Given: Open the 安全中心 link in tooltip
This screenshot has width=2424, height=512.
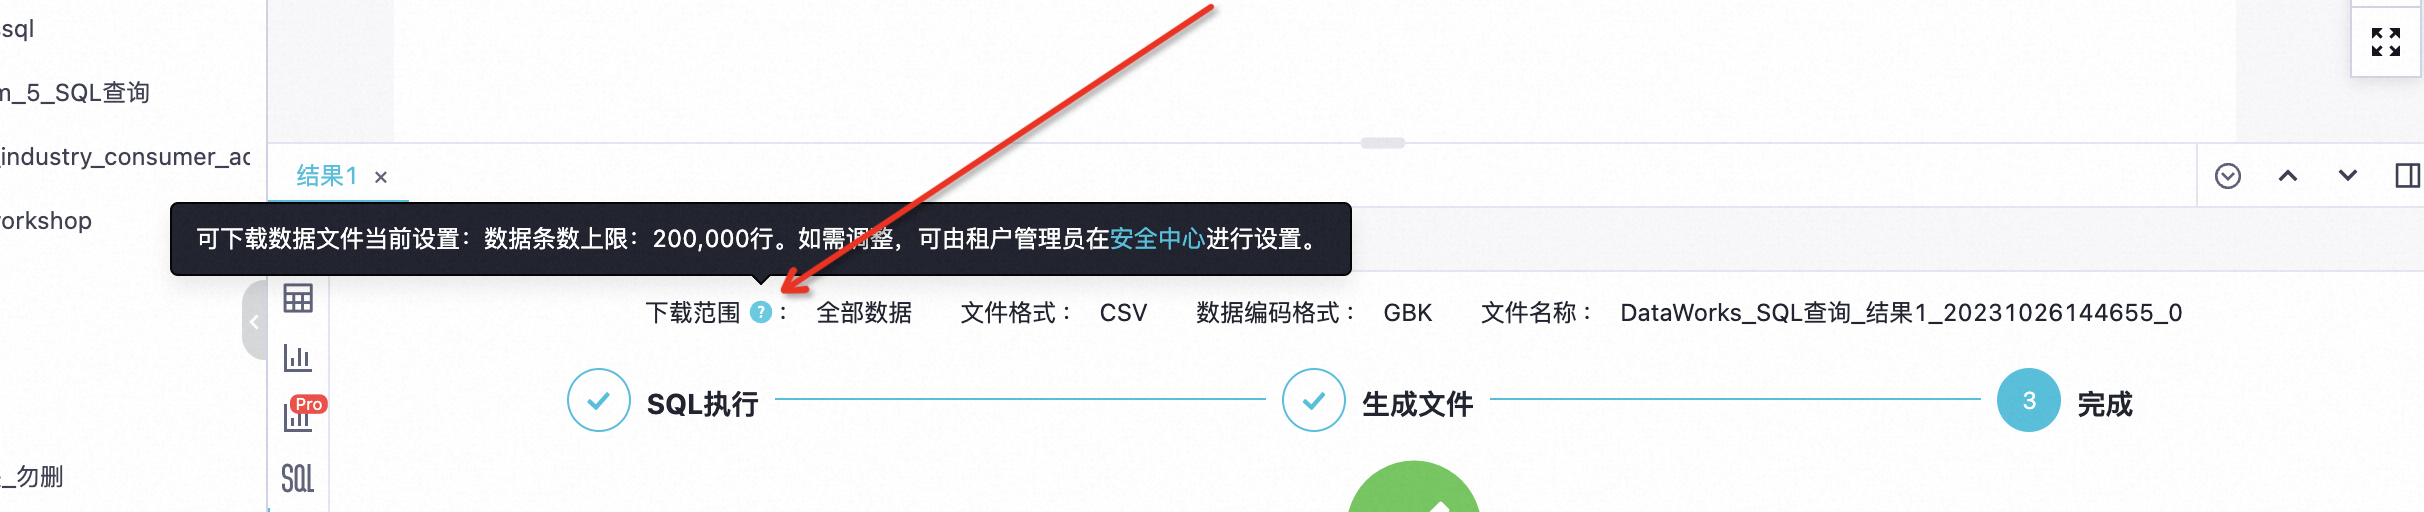Looking at the screenshot, I should click(x=1157, y=239).
